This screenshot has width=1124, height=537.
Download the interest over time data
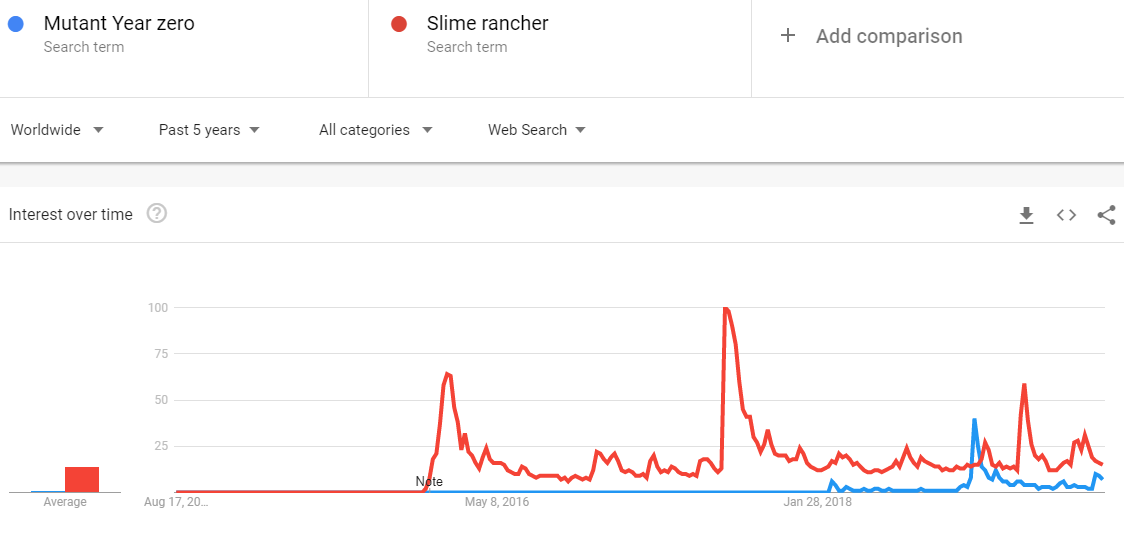tap(1027, 215)
